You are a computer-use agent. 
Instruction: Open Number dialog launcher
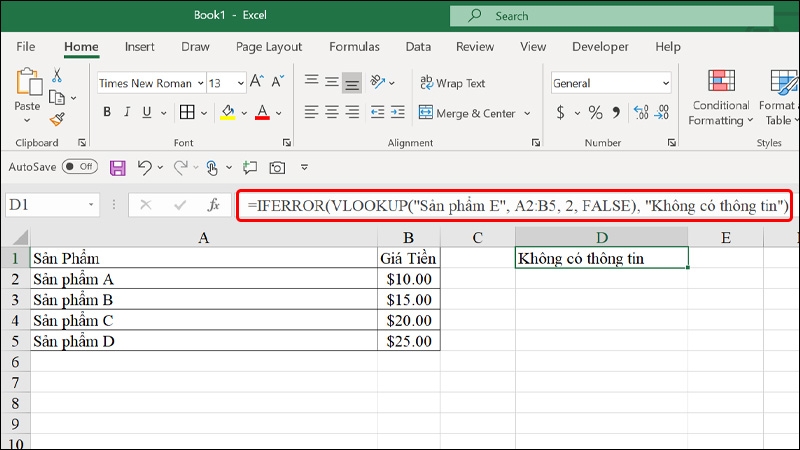coord(671,143)
